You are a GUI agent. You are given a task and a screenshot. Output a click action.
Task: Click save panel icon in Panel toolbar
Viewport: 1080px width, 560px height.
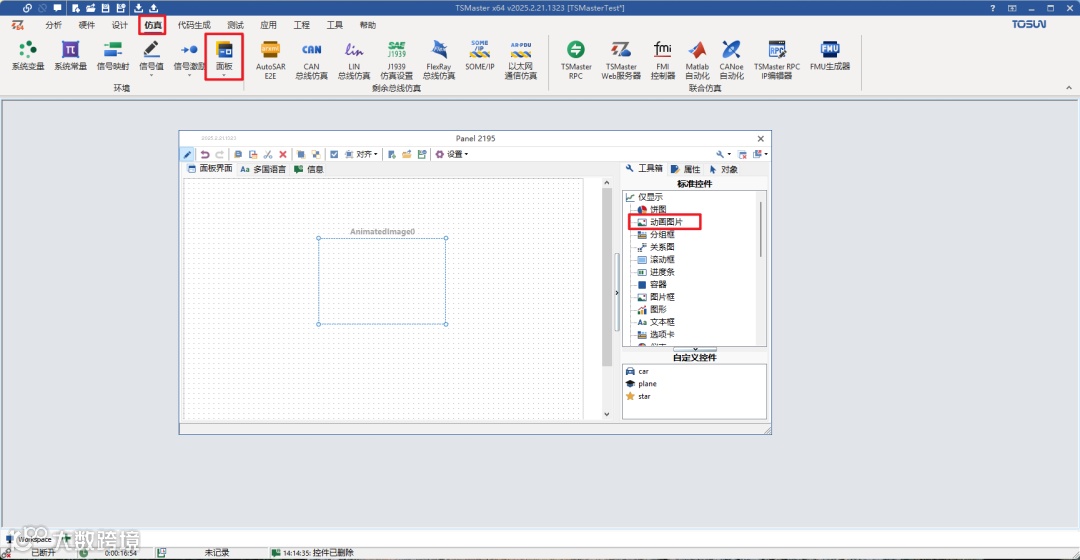pos(422,154)
